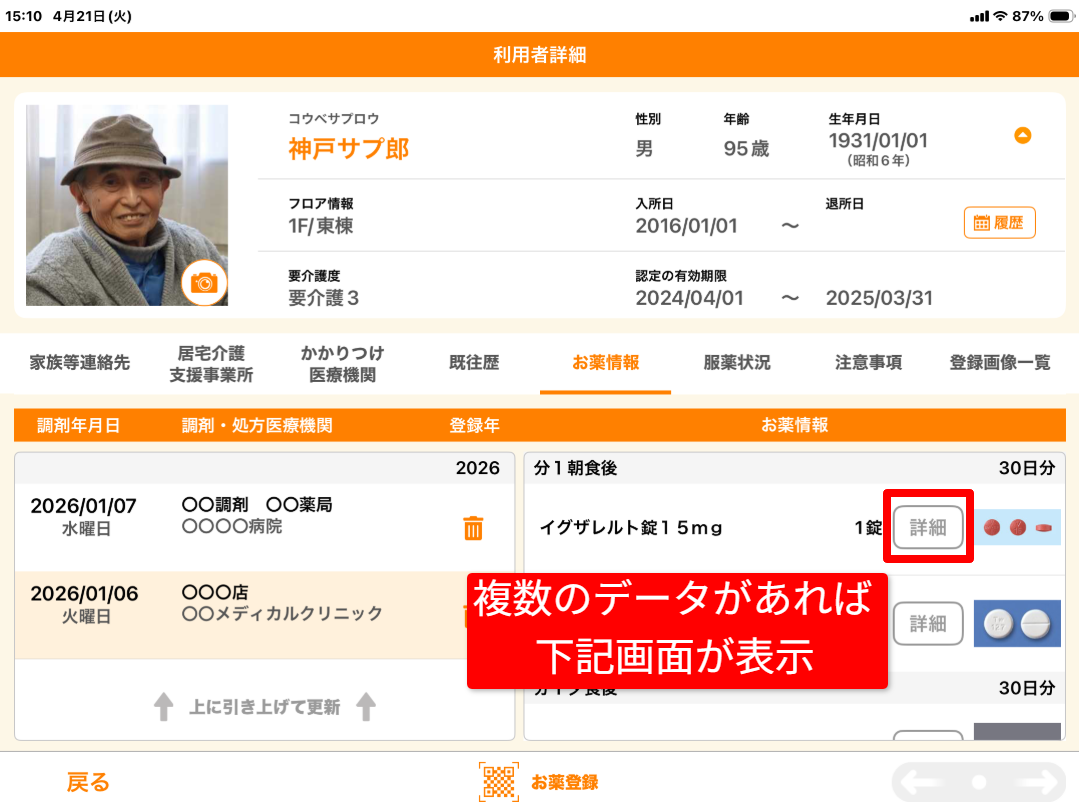
Task: Select the かかりつけ医療機関 tab
Action: pyautogui.click(x=342, y=364)
